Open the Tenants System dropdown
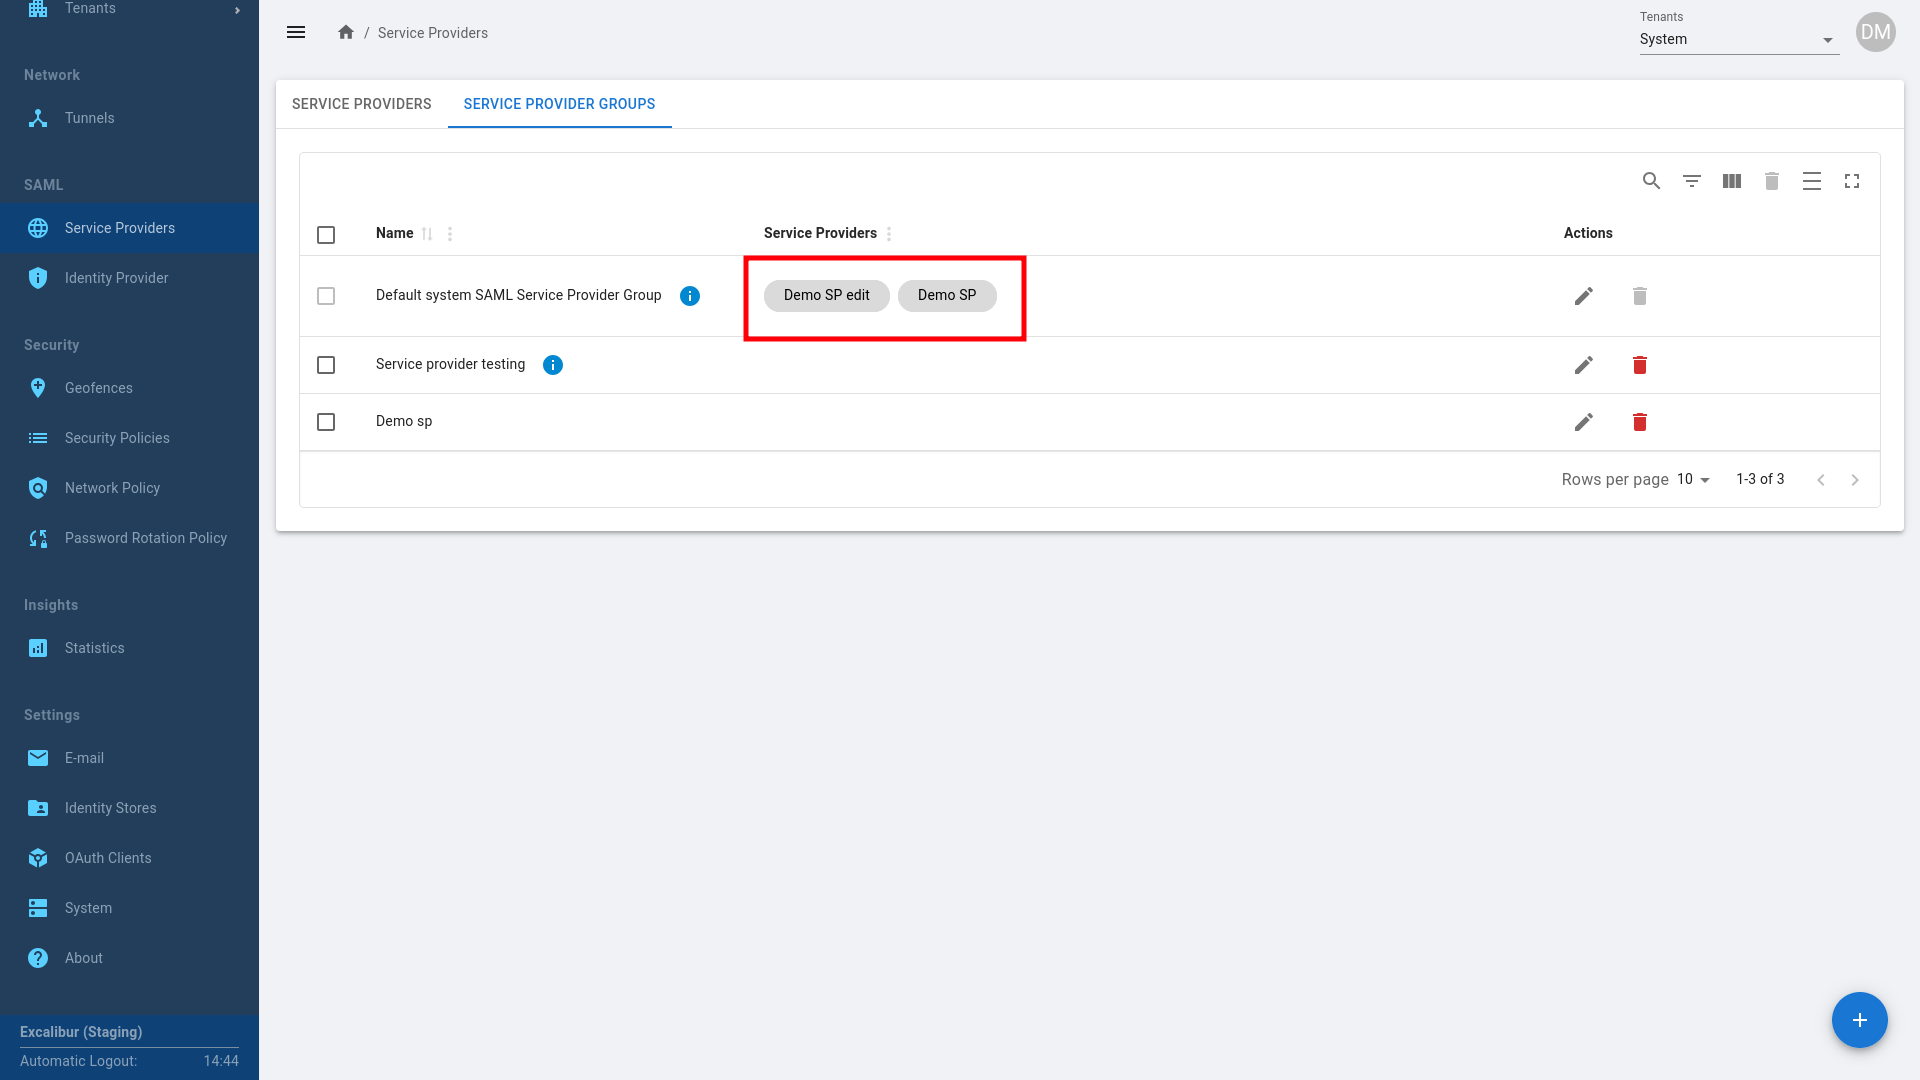 1738,40
